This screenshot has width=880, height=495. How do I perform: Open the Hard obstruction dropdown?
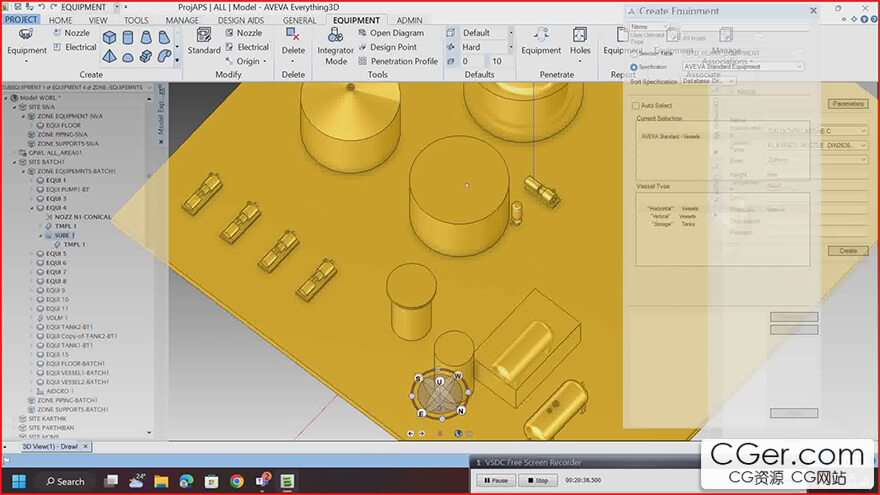(x=511, y=47)
